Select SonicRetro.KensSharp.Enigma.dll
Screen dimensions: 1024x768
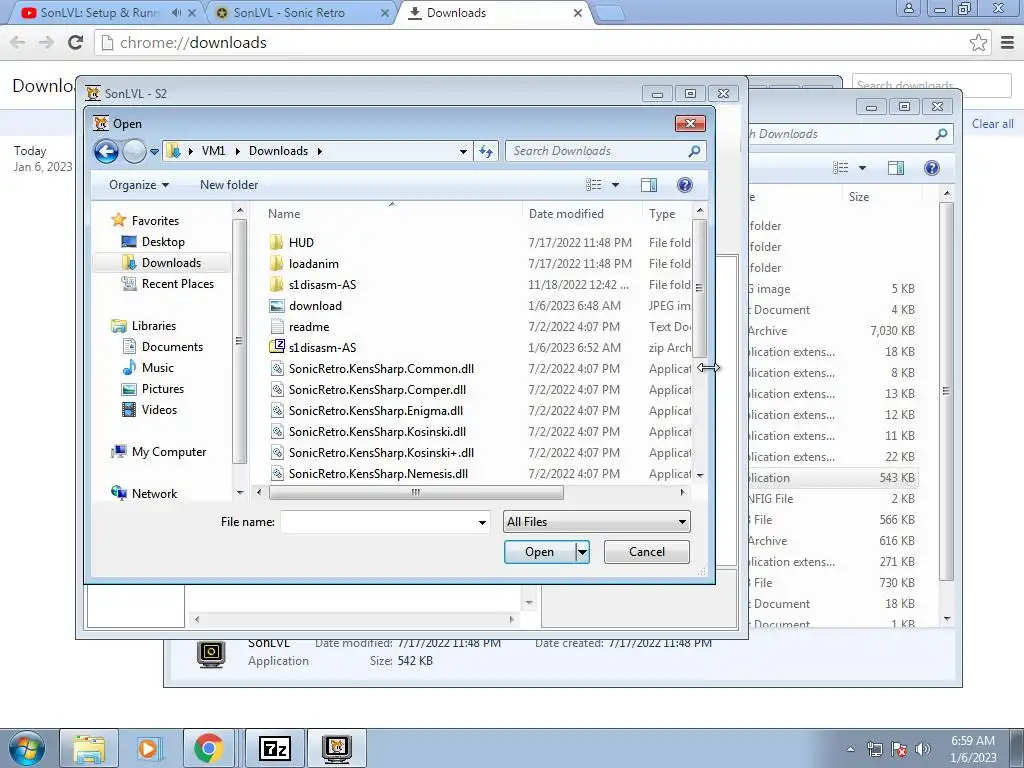(x=376, y=411)
